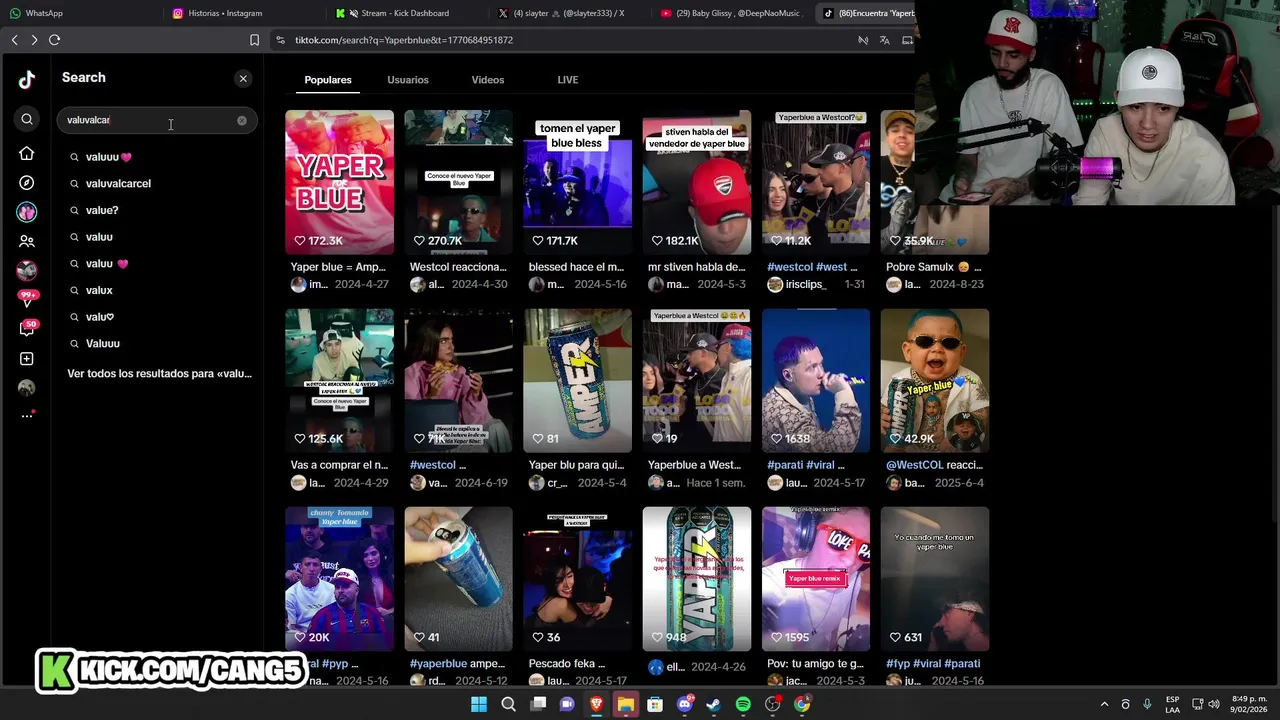This screenshot has height=720, width=1280.
Task: Open the sidebar search magnifier icon
Action: click(x=27, y=120)
